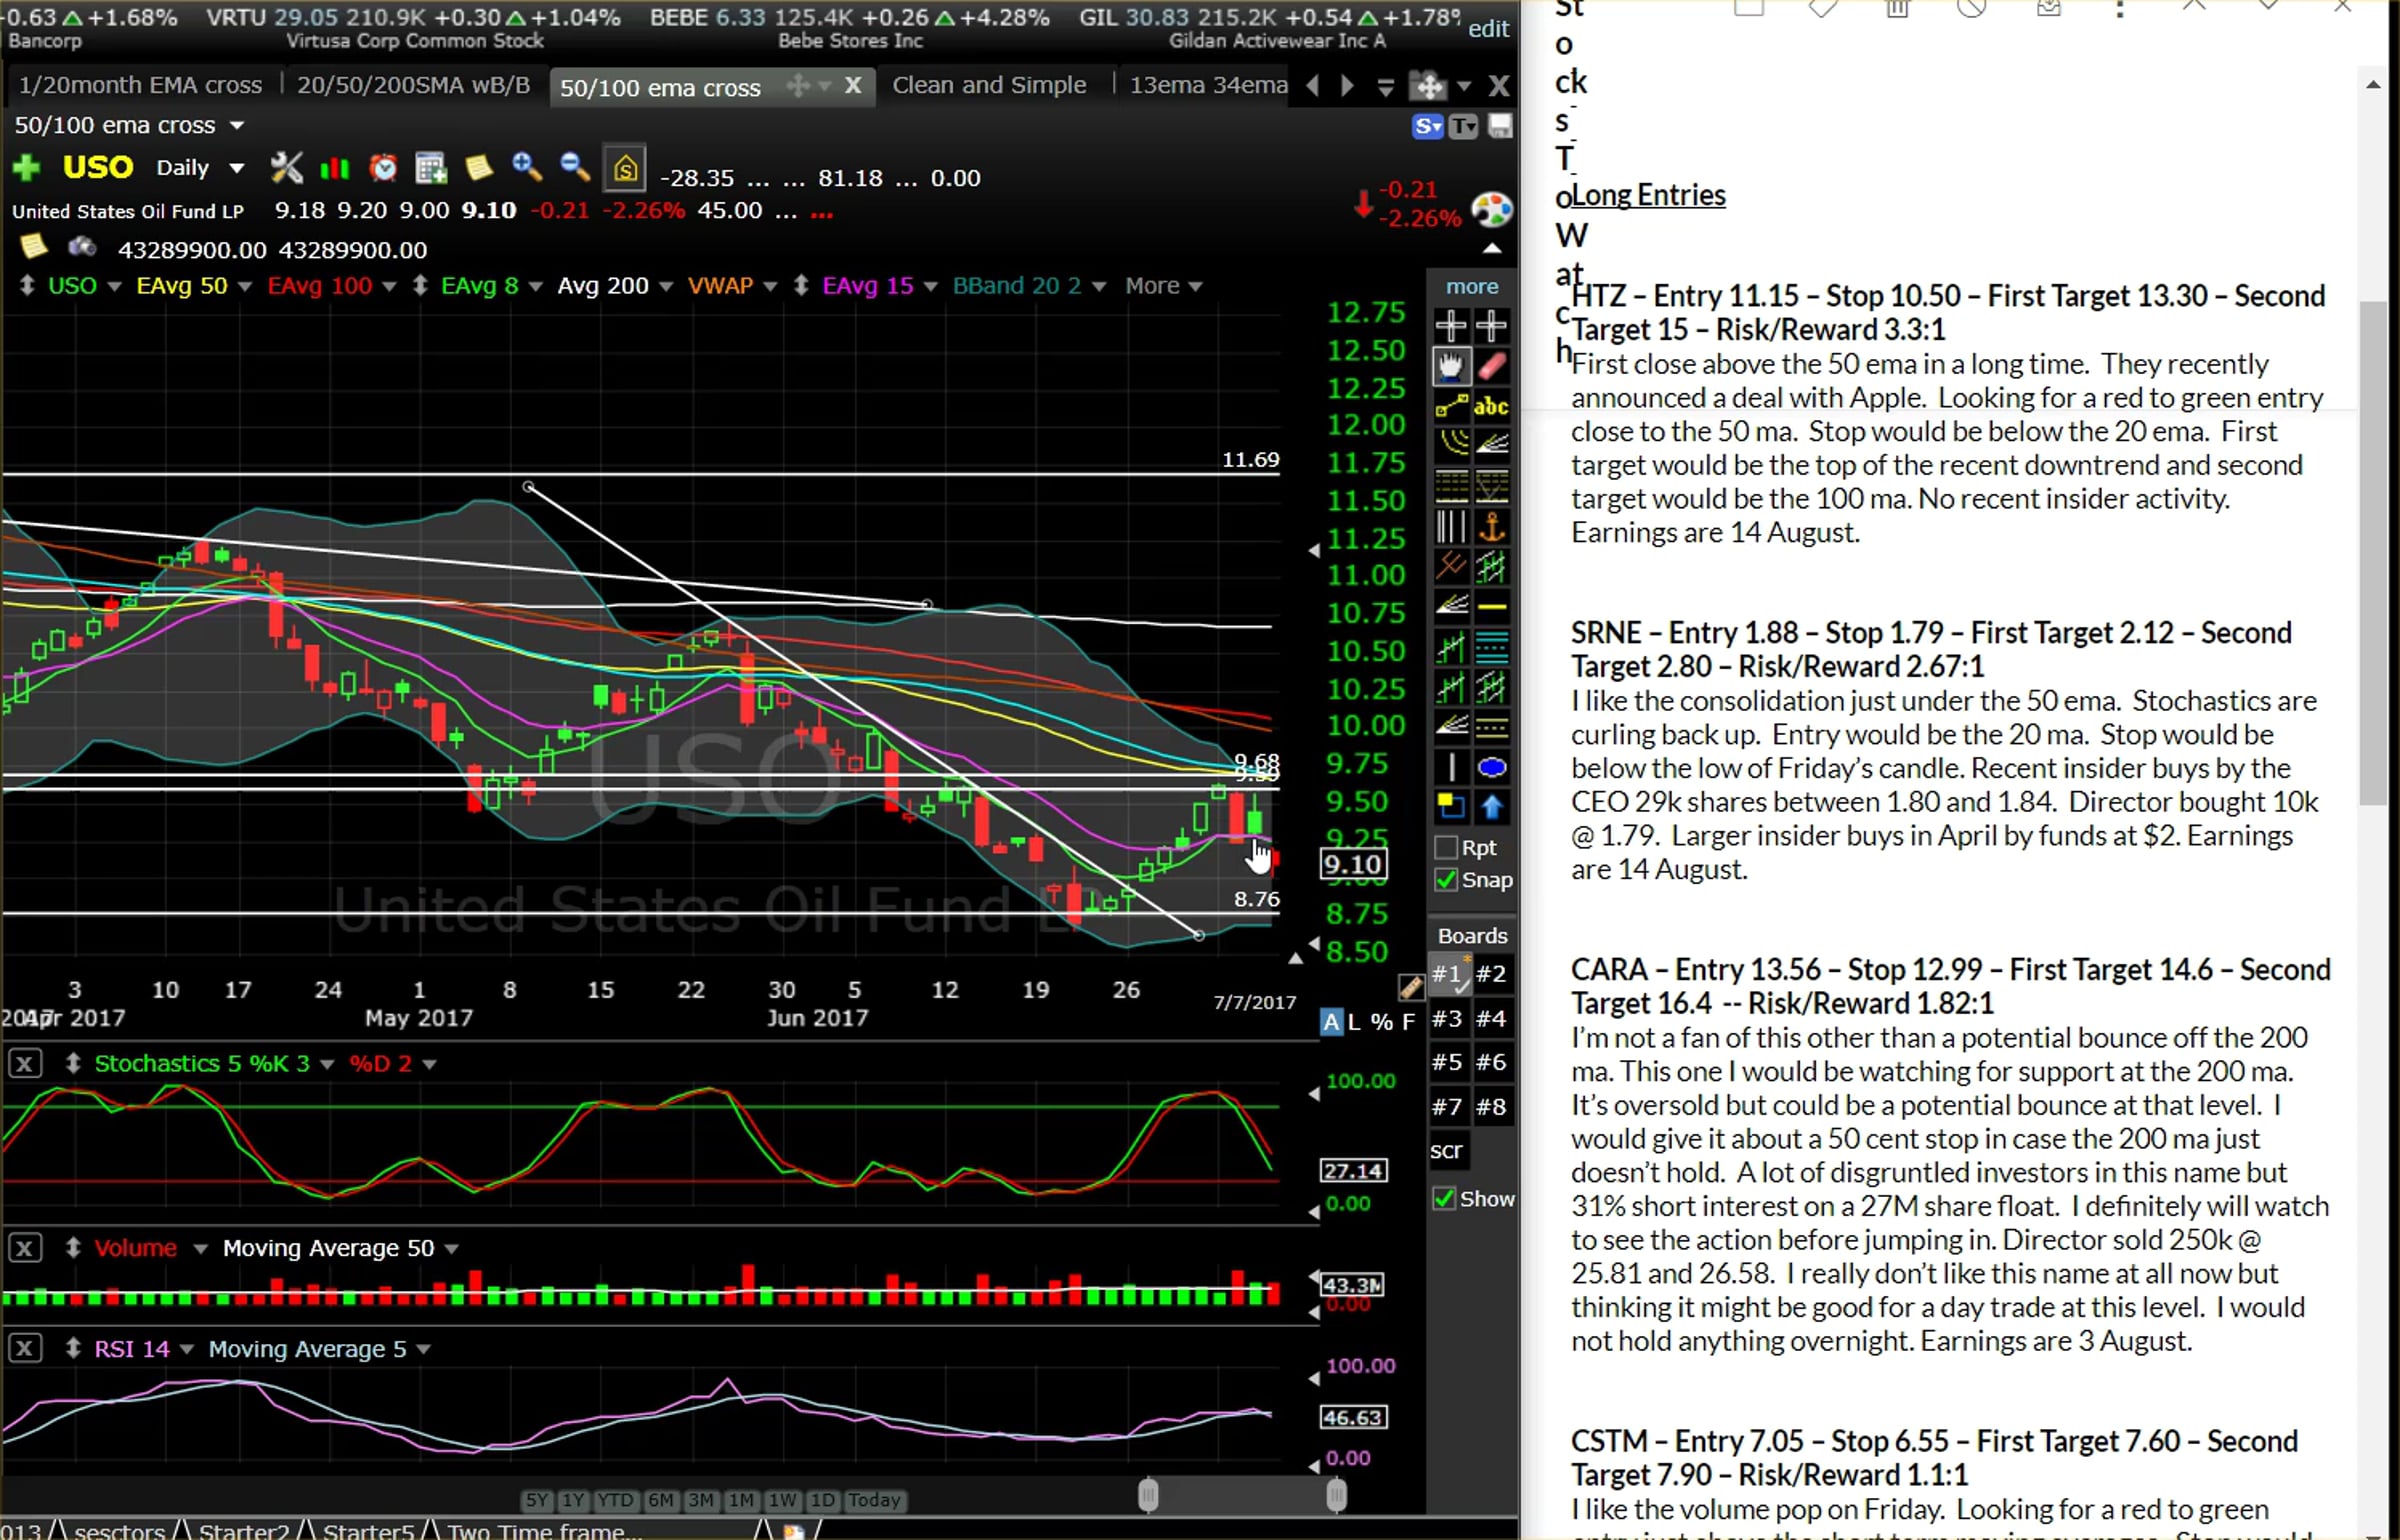
Task: Click the zoom out magnifier icon
Action: point(574,168)
